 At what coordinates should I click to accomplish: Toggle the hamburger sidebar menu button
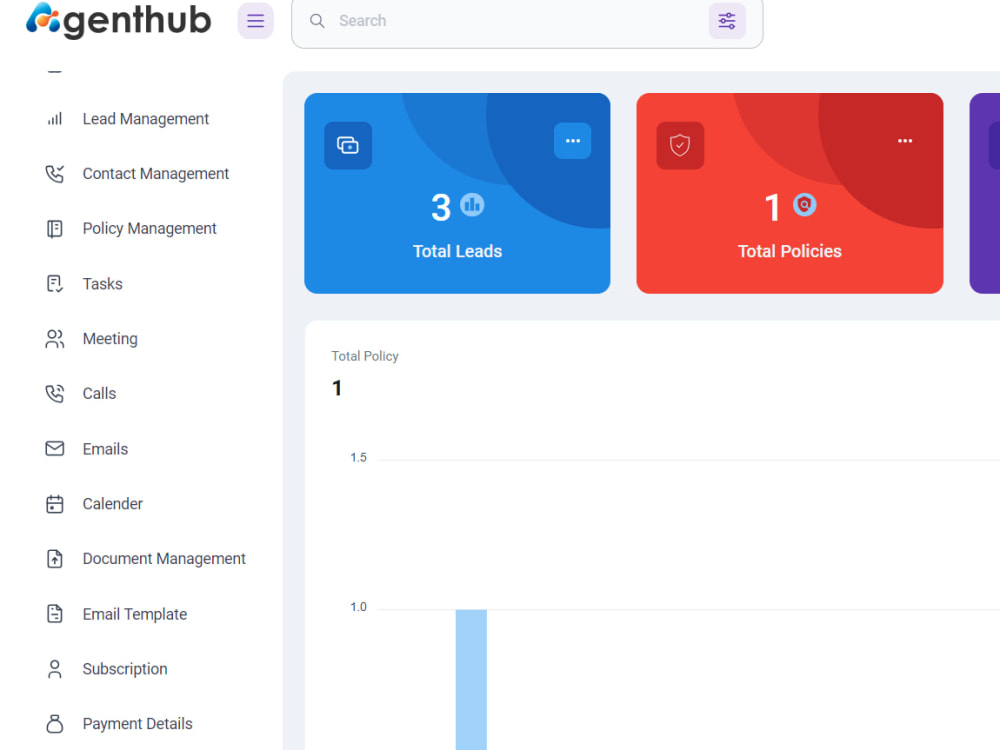pos(255,20)
